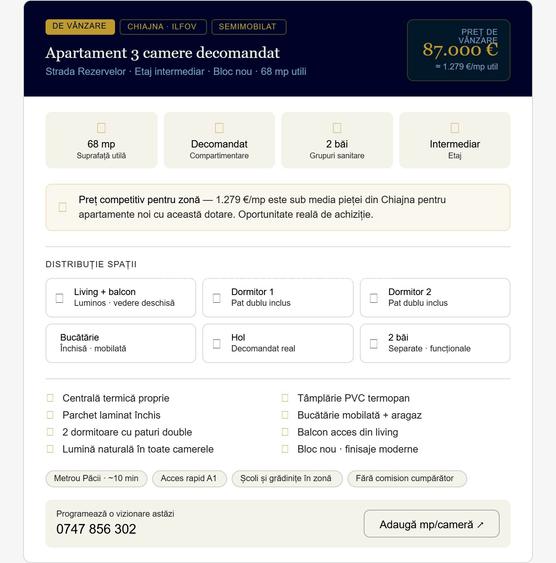Click phone number 0747 856 302

tap(96, 529)
